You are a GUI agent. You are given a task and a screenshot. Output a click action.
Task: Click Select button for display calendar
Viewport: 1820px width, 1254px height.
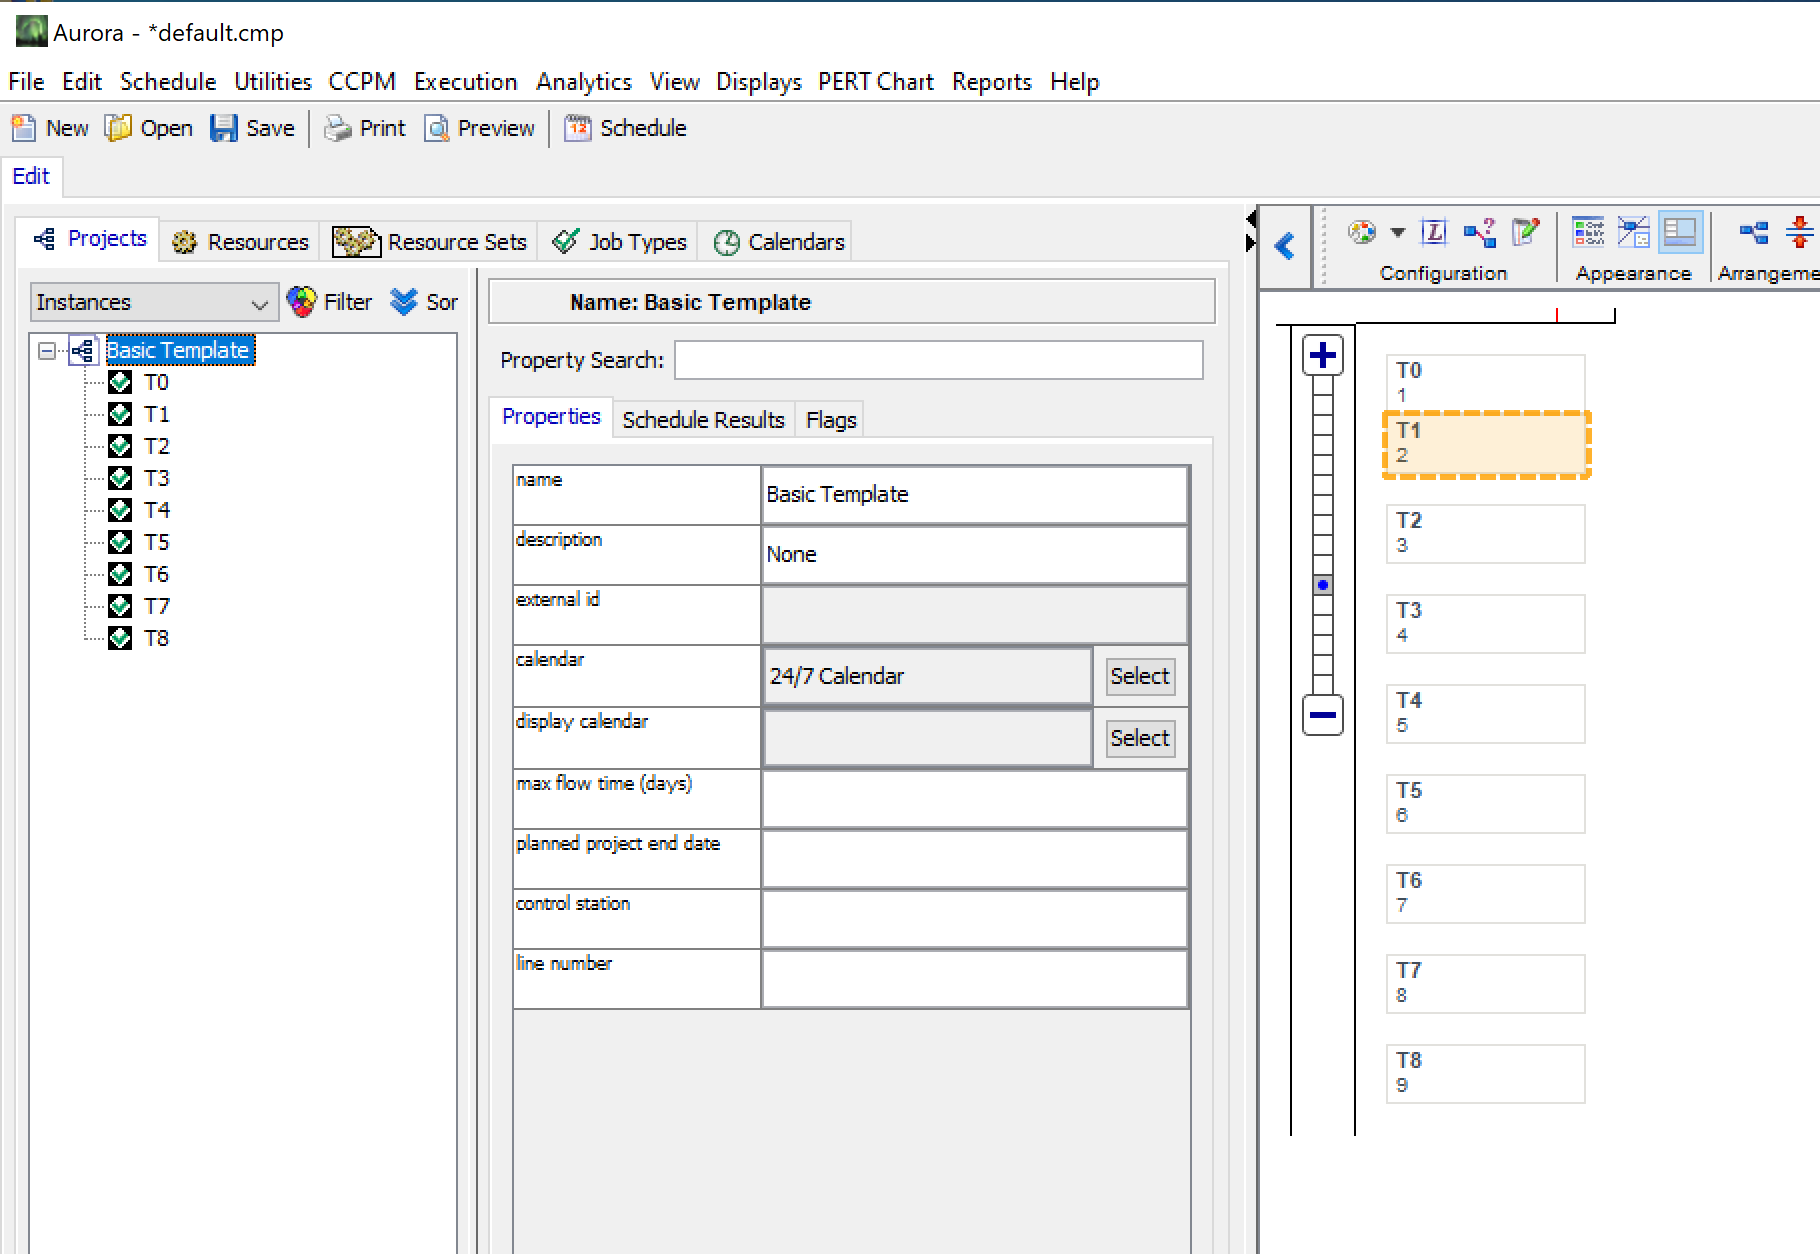[x=1139, y=738]
